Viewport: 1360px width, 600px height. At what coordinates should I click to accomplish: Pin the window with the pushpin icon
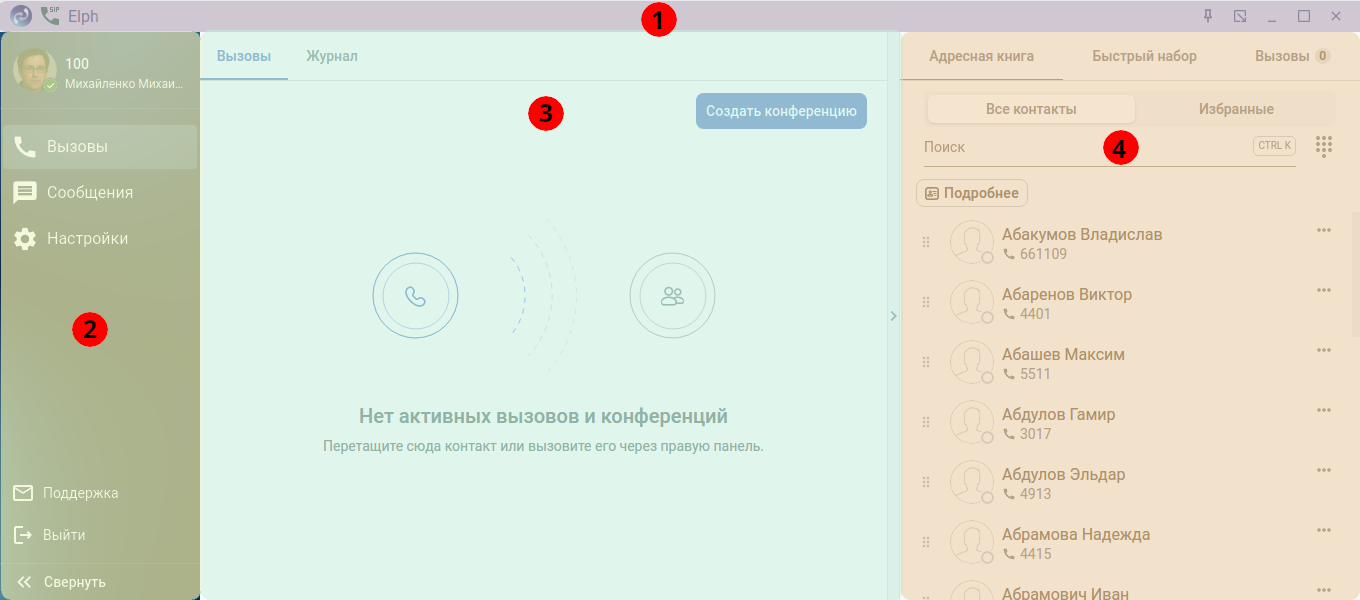[1207, 16]
